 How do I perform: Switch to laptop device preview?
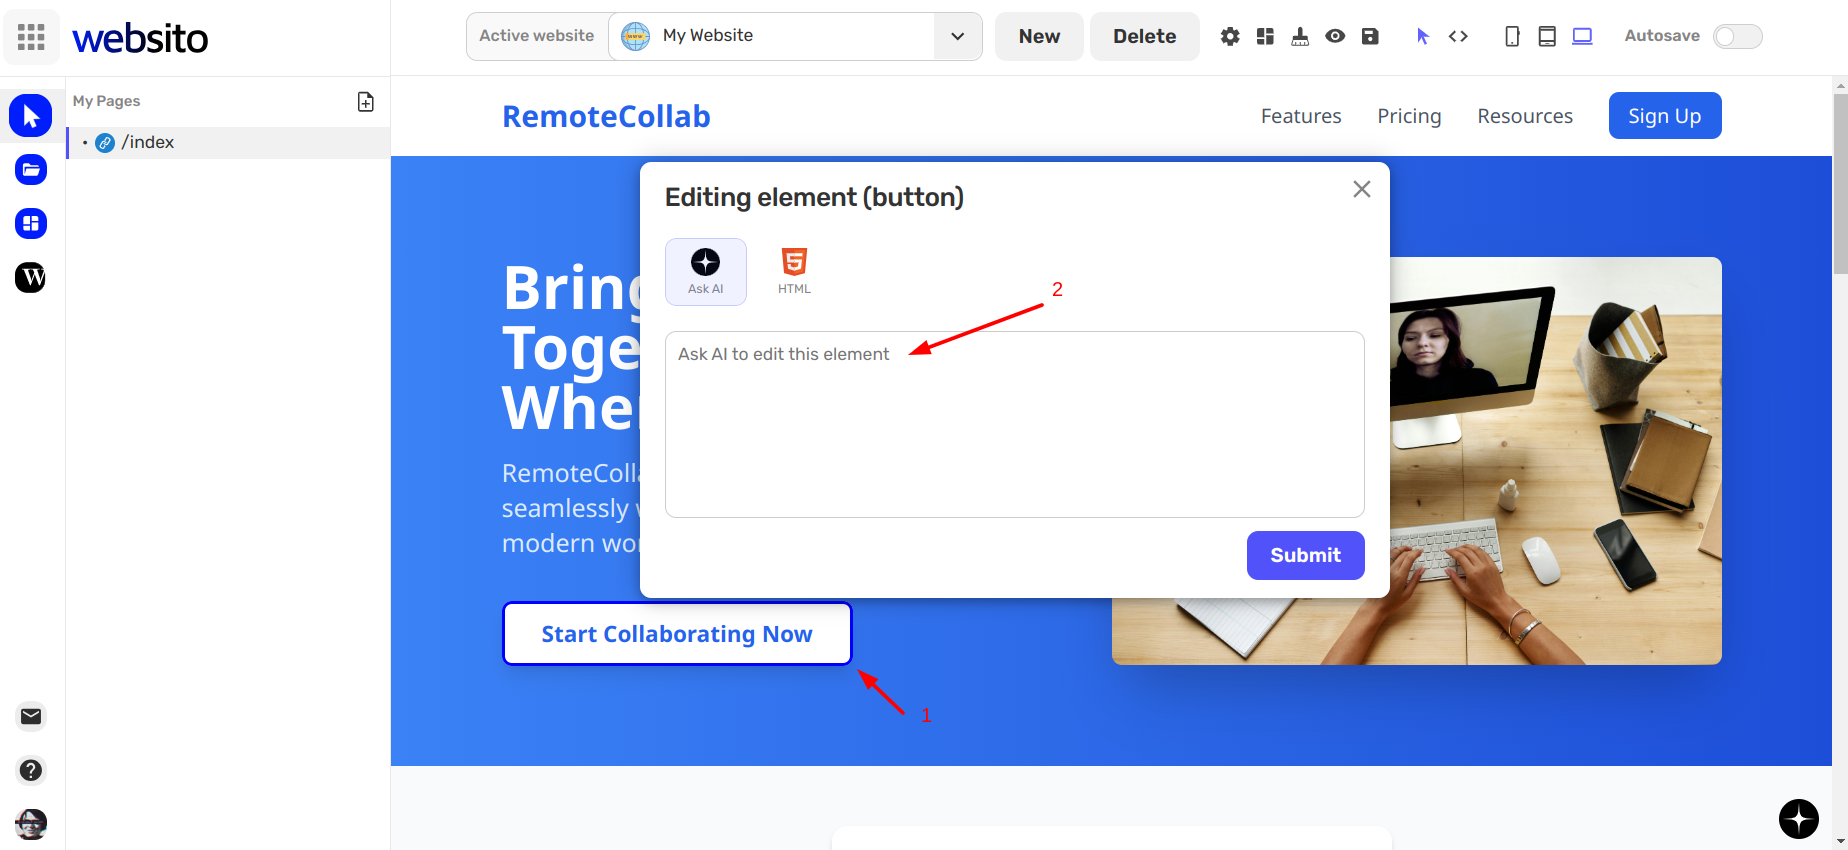coord(1582,36)
